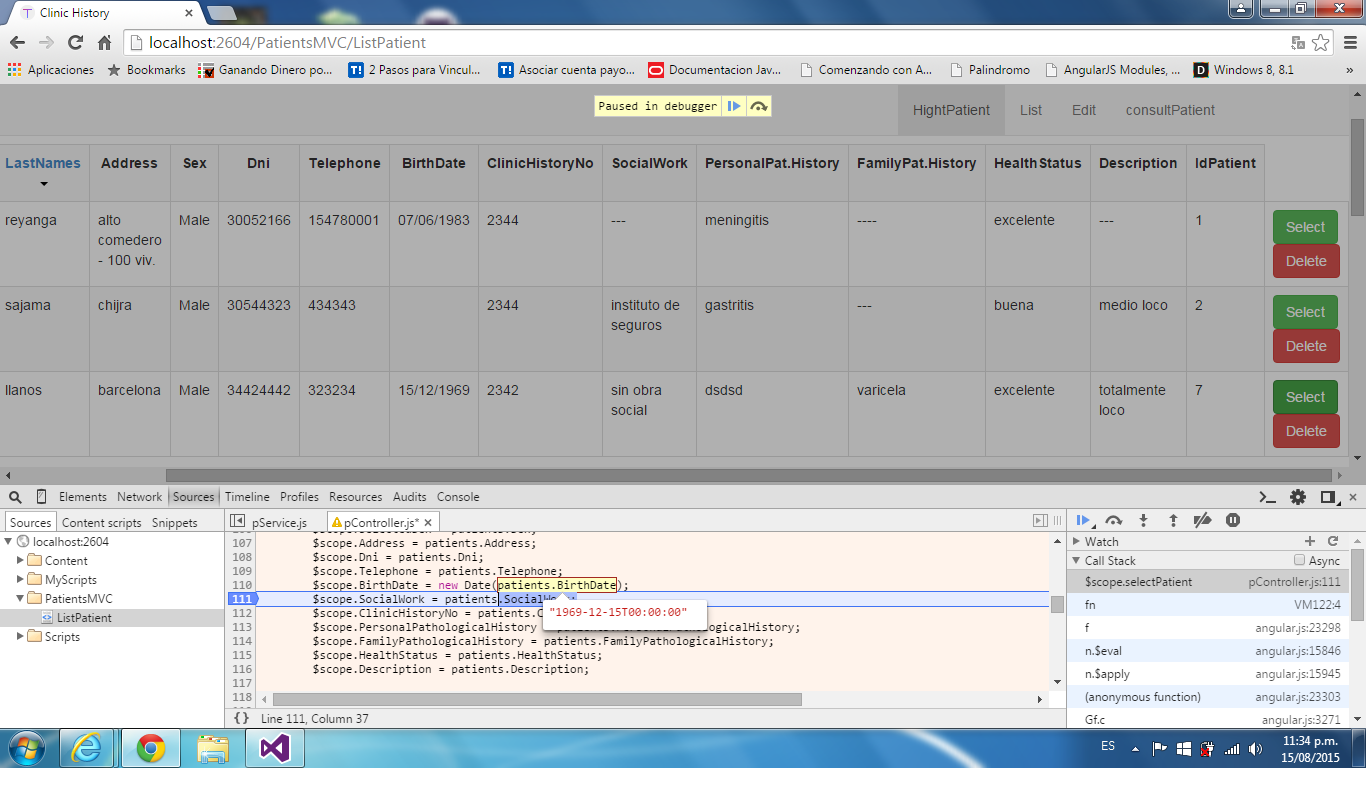Viewport: 1366px width, 800px height.
Task: Show the console drawer icon
Action: pyautogui.click(x=1268, y=497)
